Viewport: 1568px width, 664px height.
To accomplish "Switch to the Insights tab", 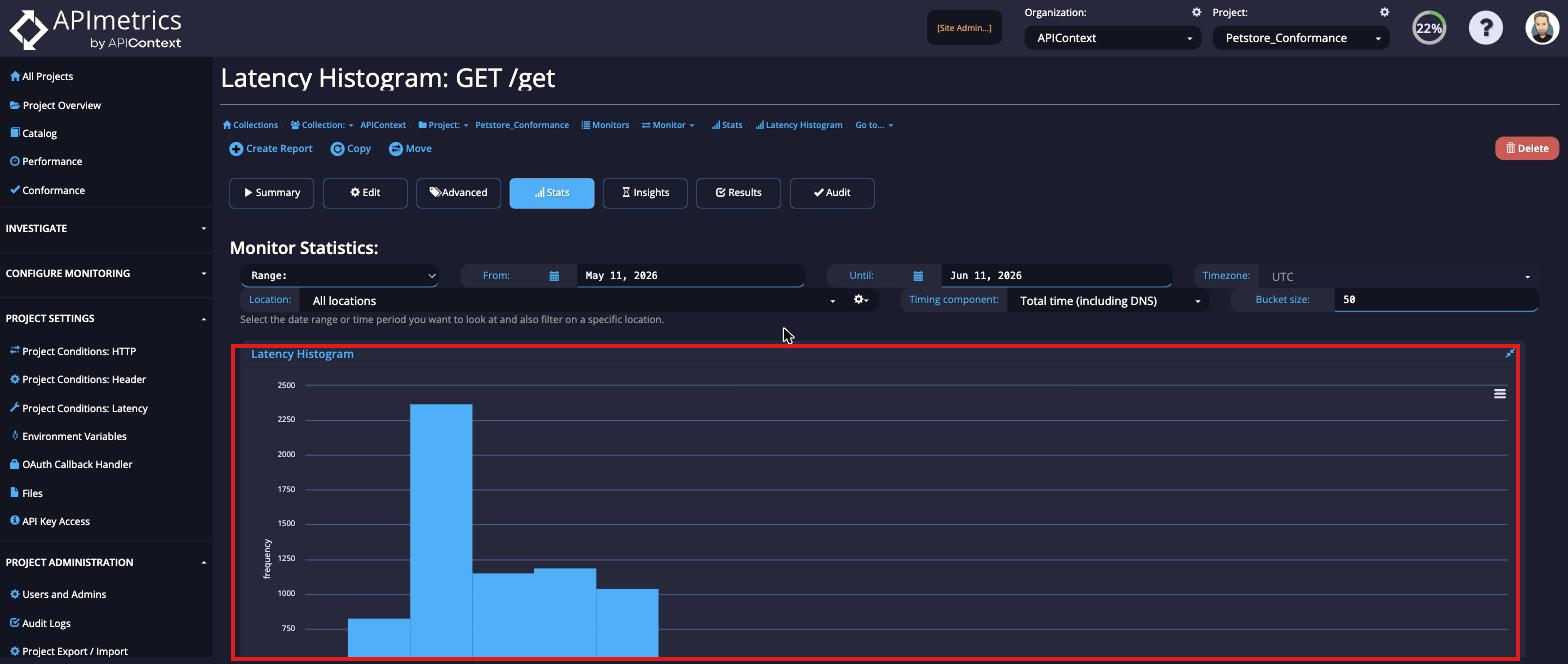I will 645,193.
